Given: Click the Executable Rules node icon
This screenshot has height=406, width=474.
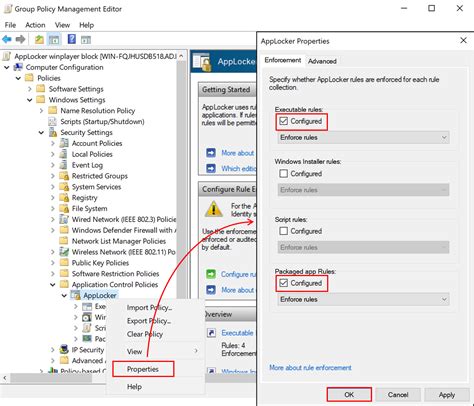Looking at the screenshot, I should point(87,306).
